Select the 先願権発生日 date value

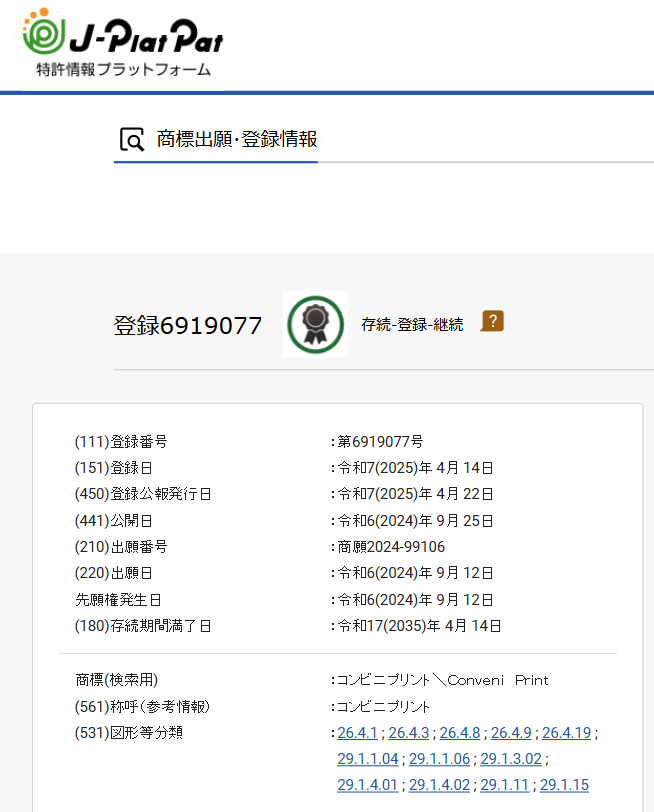pyautogui.click(x=416, y=600)
